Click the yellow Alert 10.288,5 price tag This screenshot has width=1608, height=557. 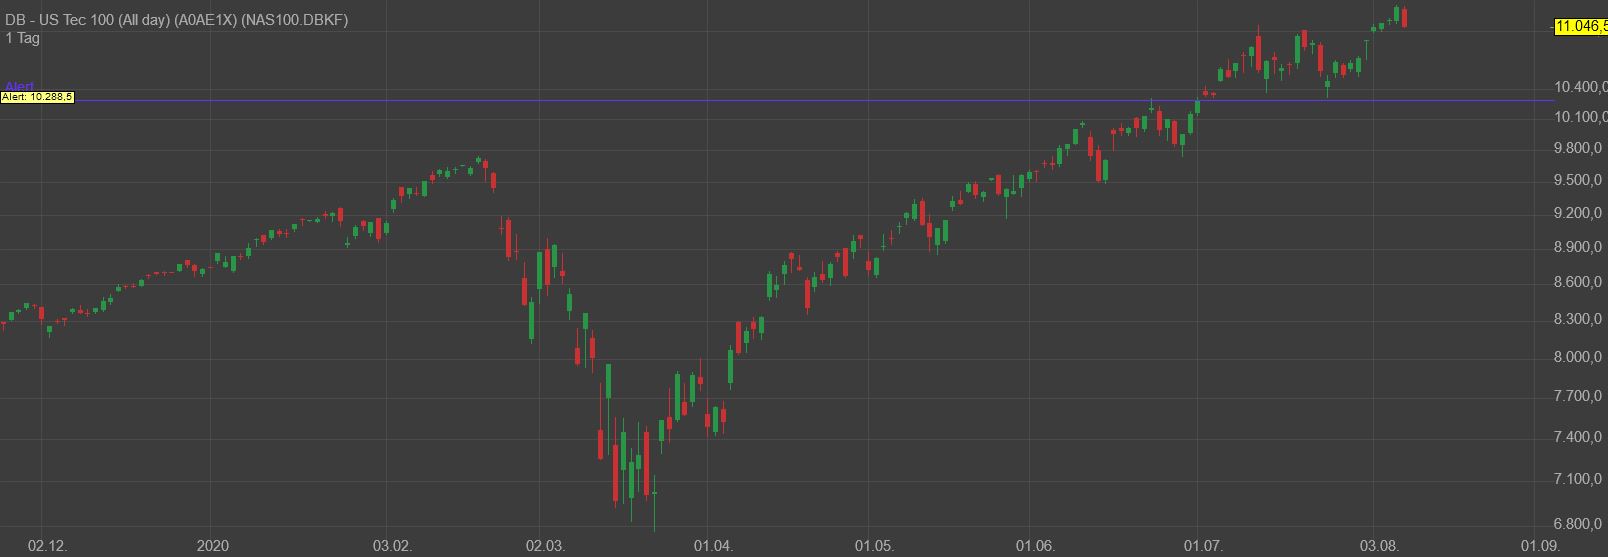37,97
